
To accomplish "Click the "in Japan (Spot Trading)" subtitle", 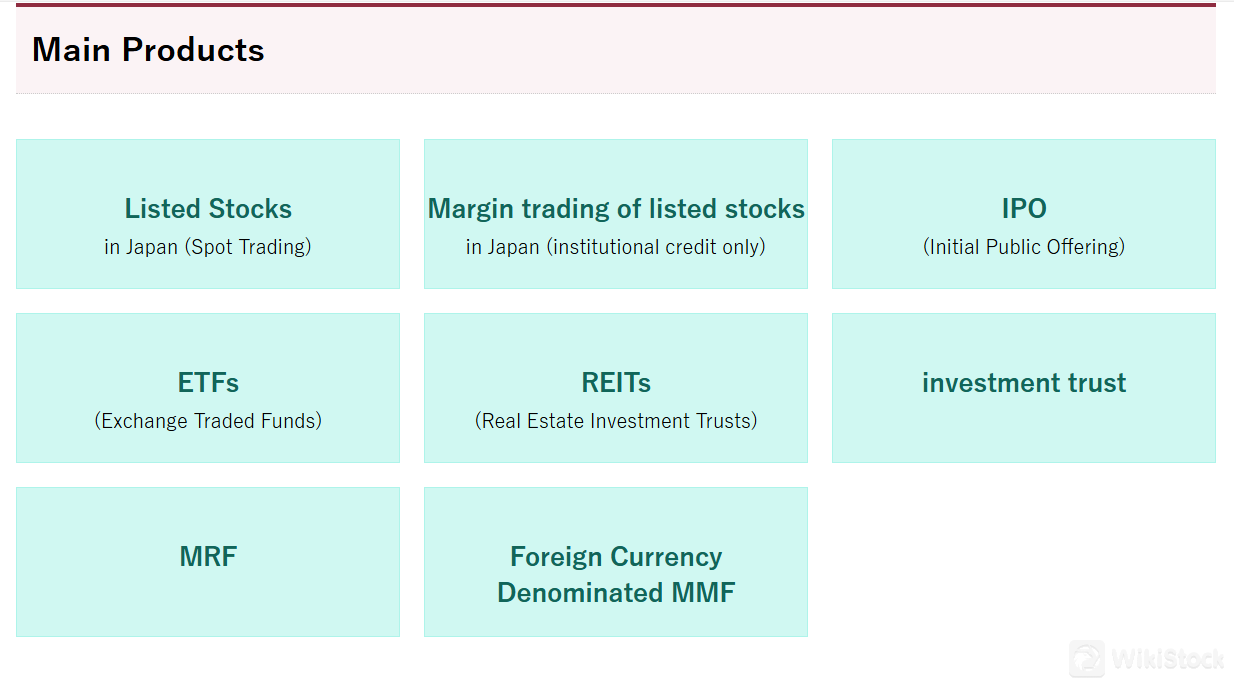I will tap(208, 247).
